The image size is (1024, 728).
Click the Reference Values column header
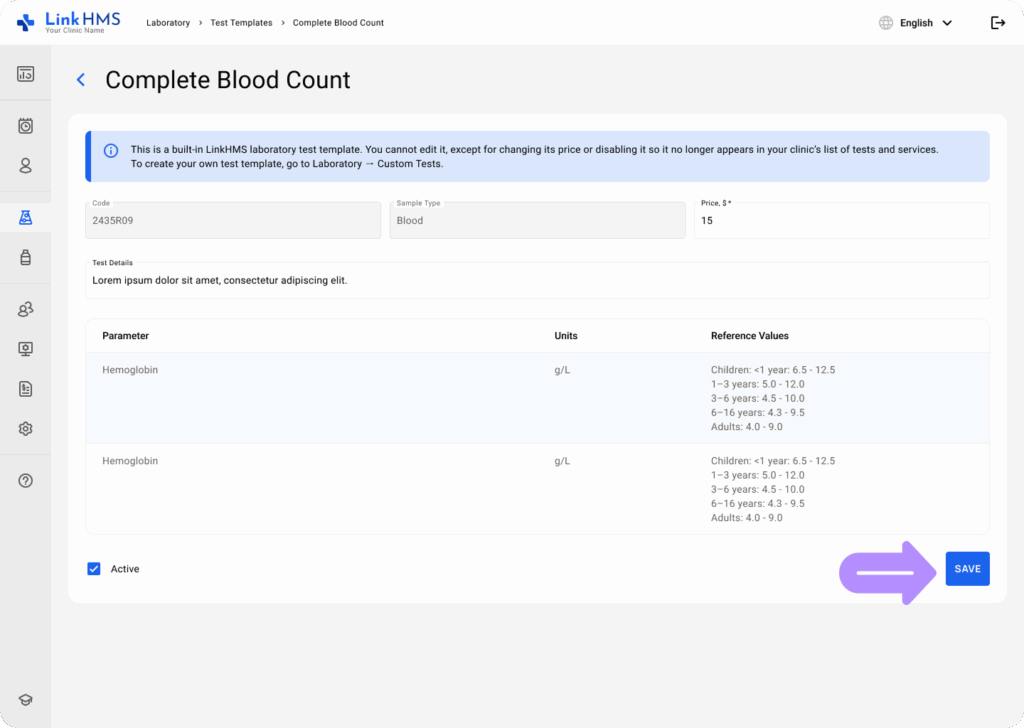750,336
